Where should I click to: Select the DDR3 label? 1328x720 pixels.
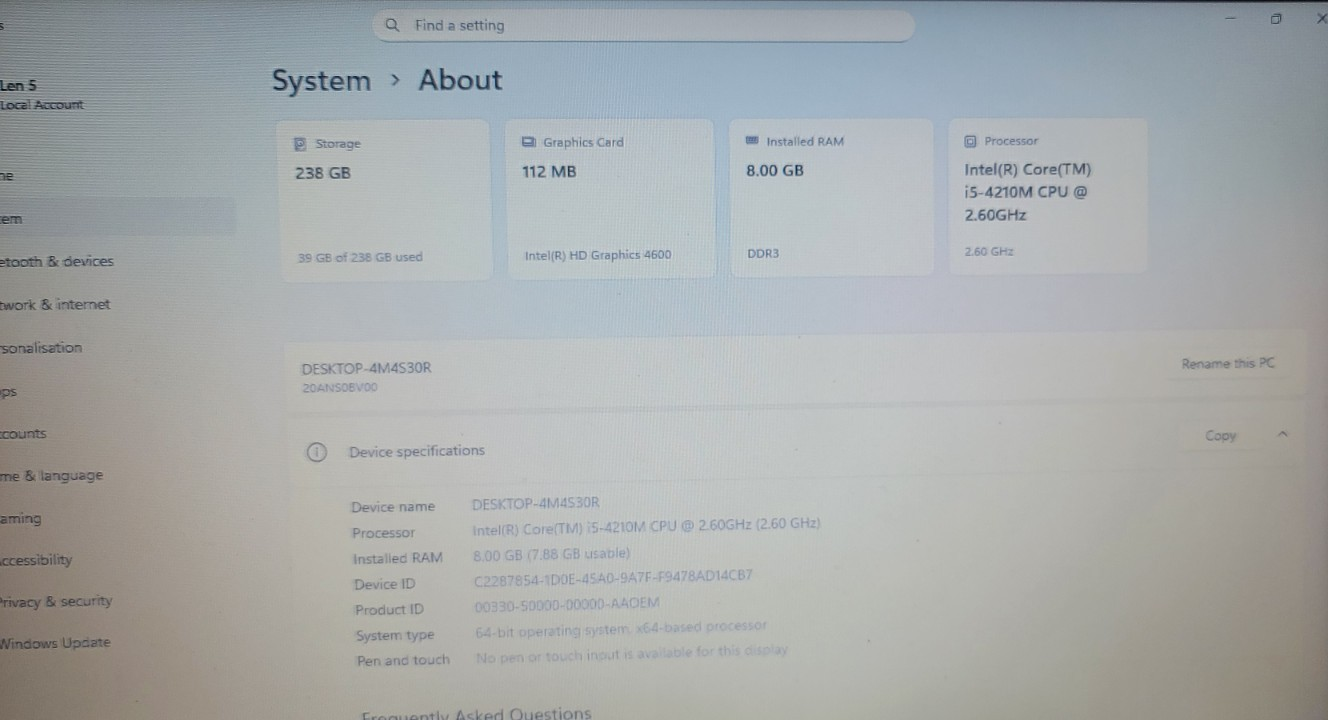(x=762, y=254)
